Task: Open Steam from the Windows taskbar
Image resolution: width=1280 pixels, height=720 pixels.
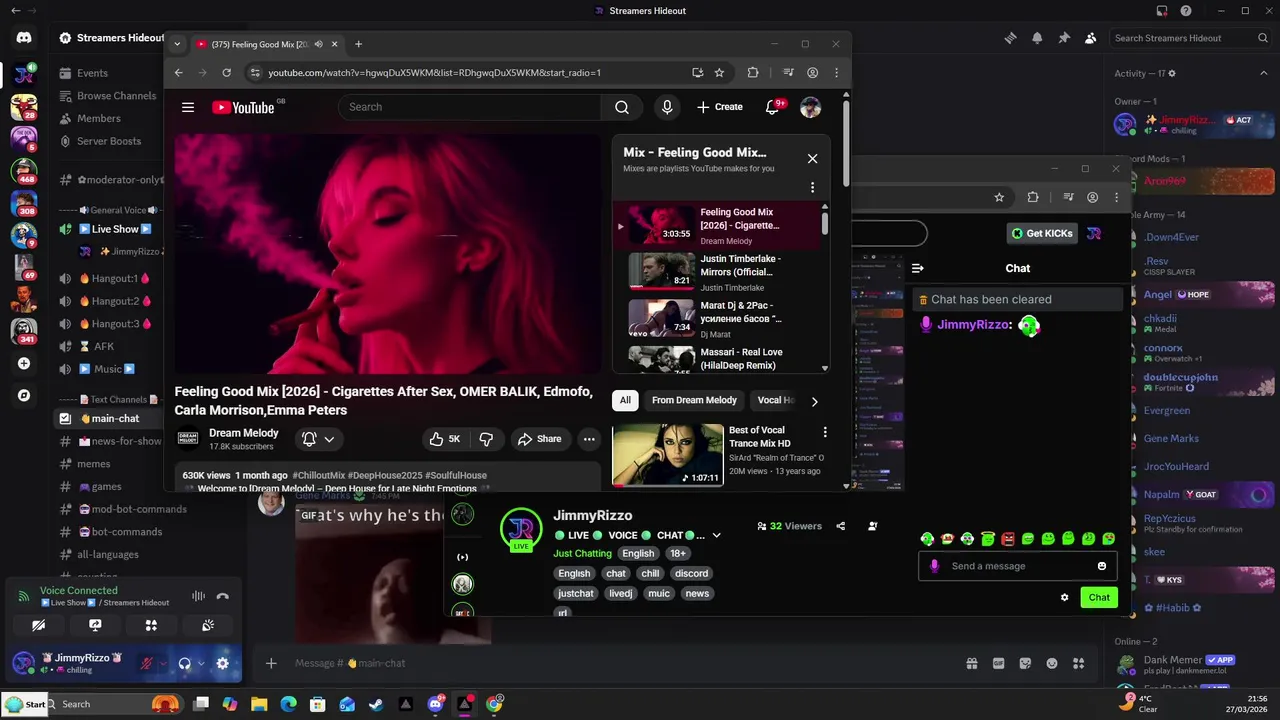Action: coord(376,704)
